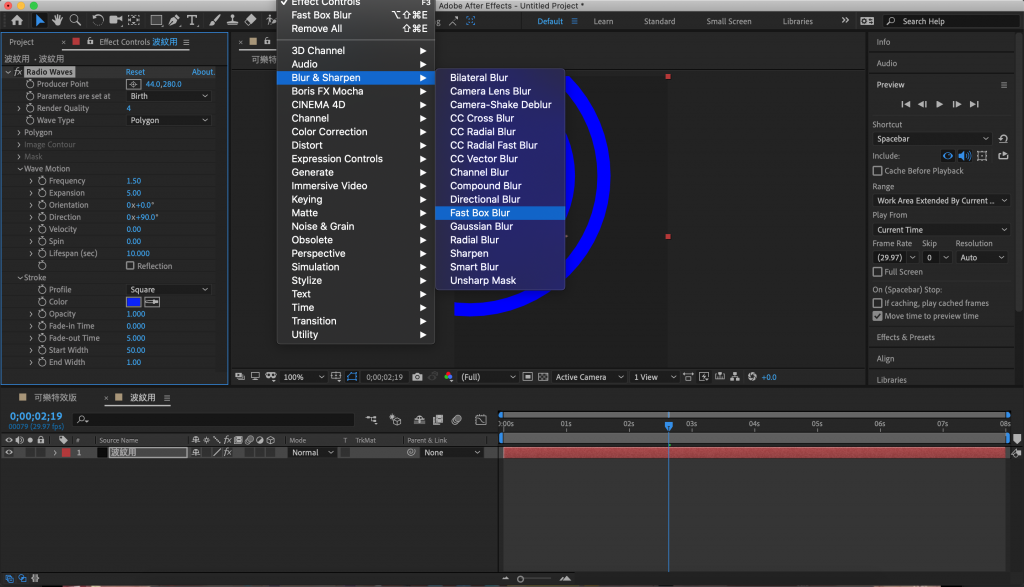
Task: Select the Clone Stamp tool
Action: [232, 20]
